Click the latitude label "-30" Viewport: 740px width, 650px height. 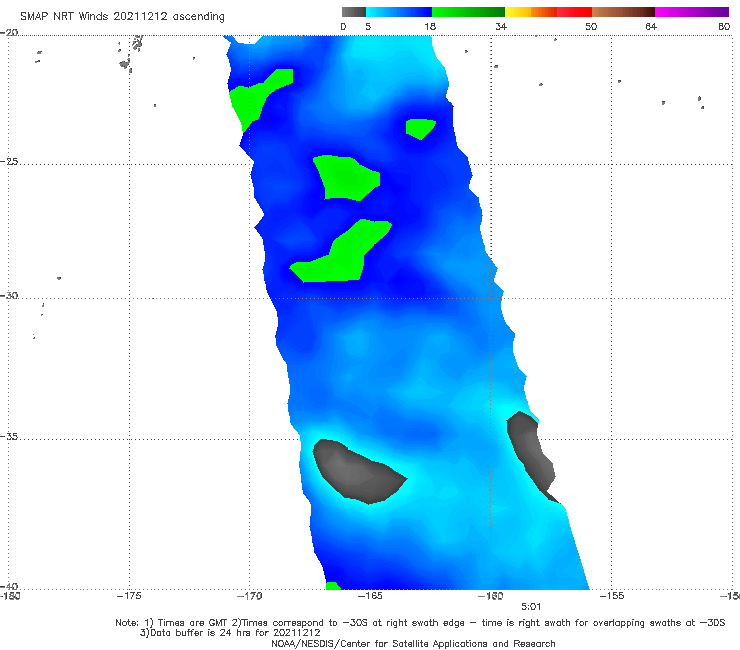(x=9, y=295)
